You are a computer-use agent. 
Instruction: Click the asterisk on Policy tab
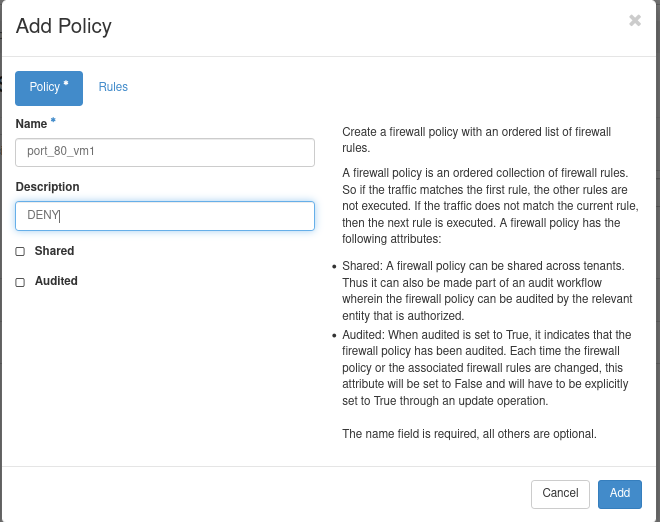click(66, 84)
